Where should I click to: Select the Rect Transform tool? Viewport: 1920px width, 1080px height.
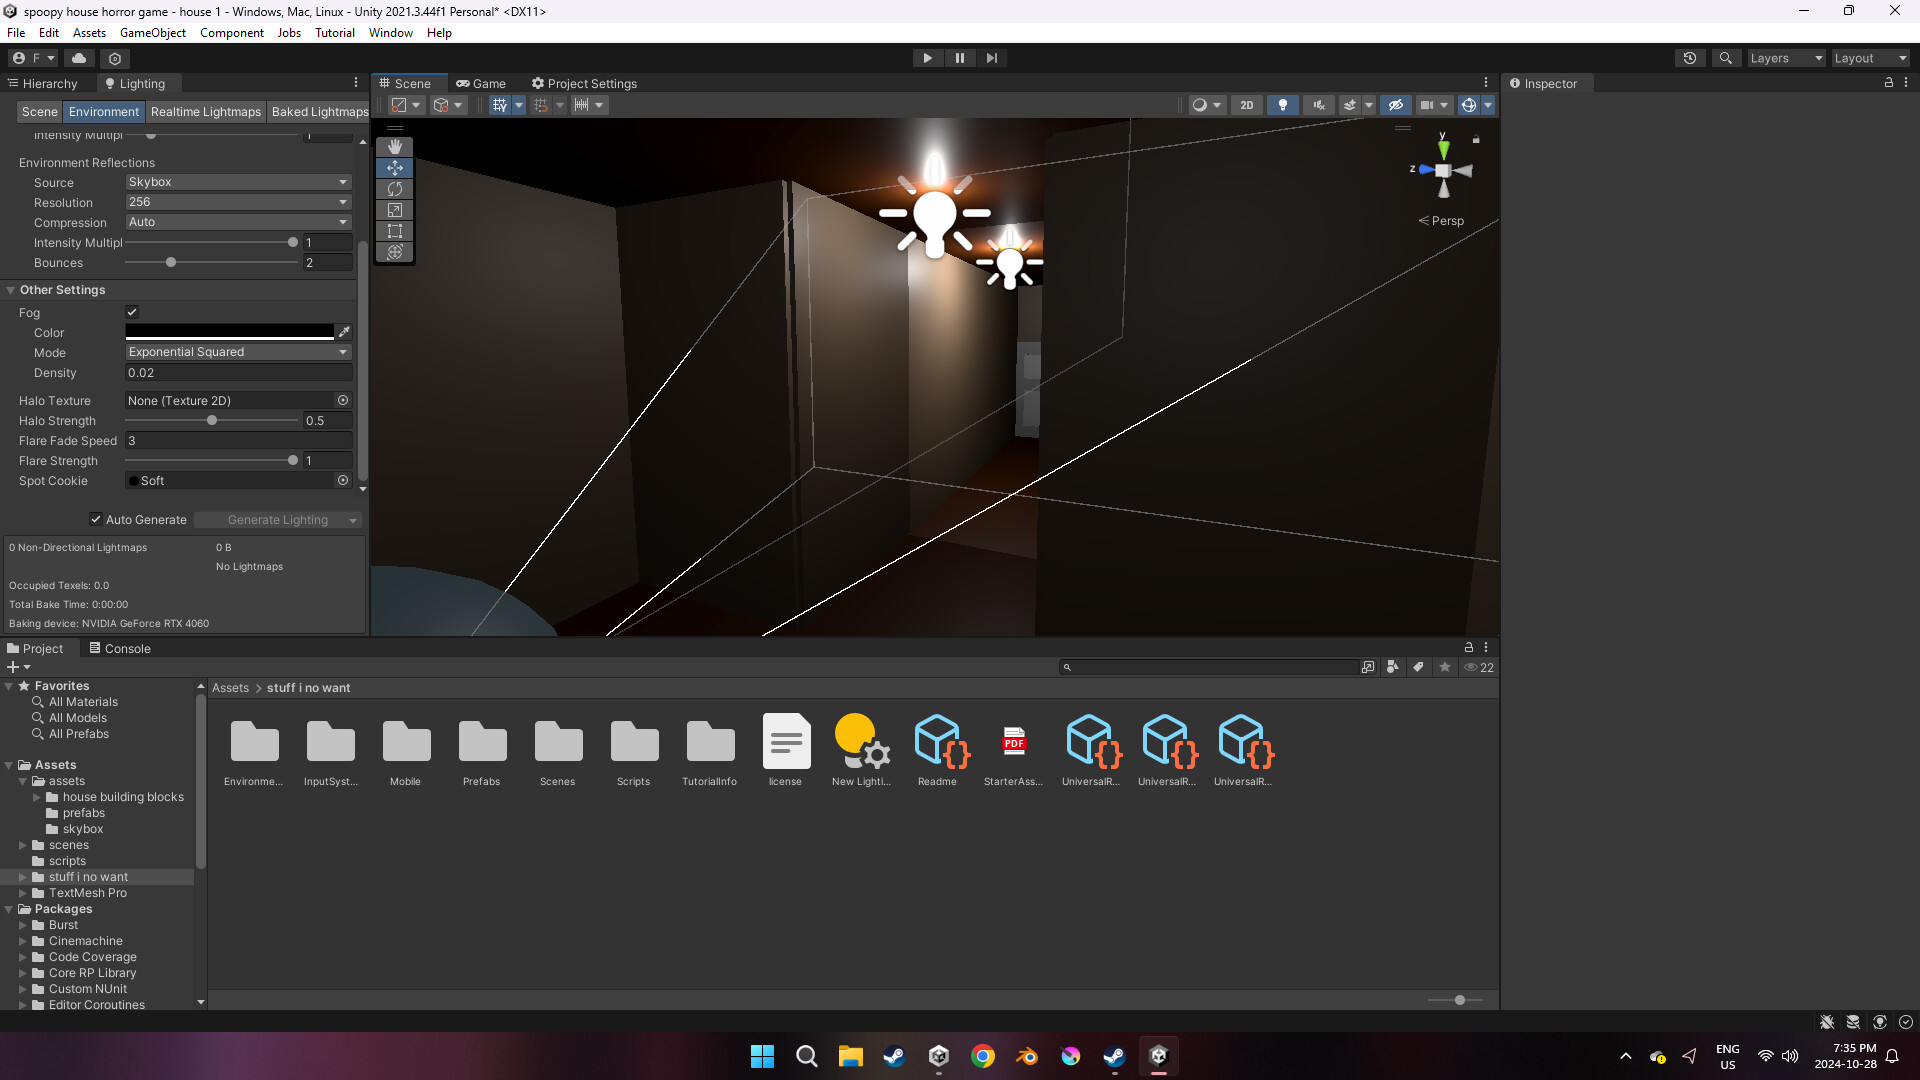point(394,231)
